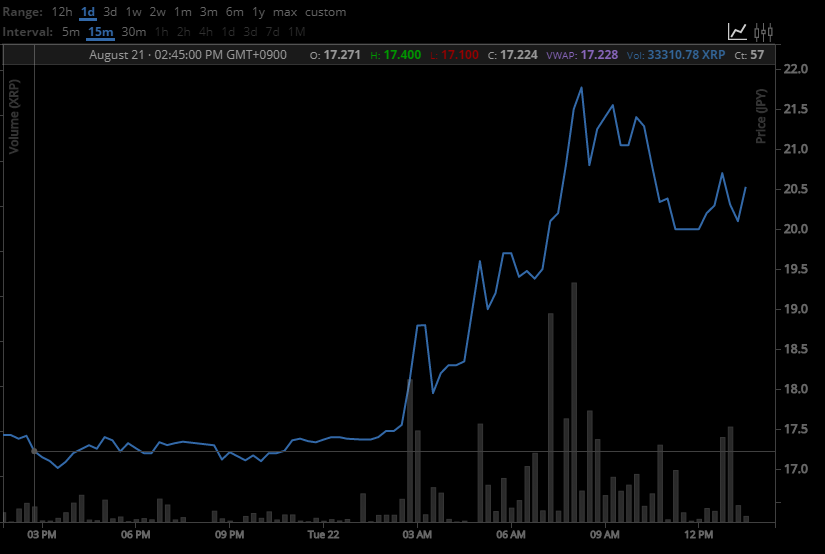Click the Price (JPY) axis title
This screenshot has width=825, height=554.
click(x=761, y=116)
